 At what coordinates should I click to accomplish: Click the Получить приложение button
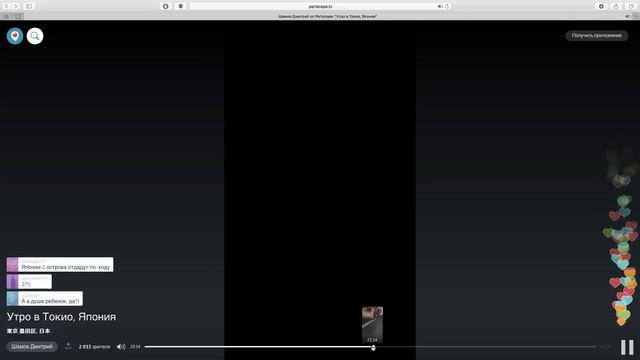click(597, 36)
